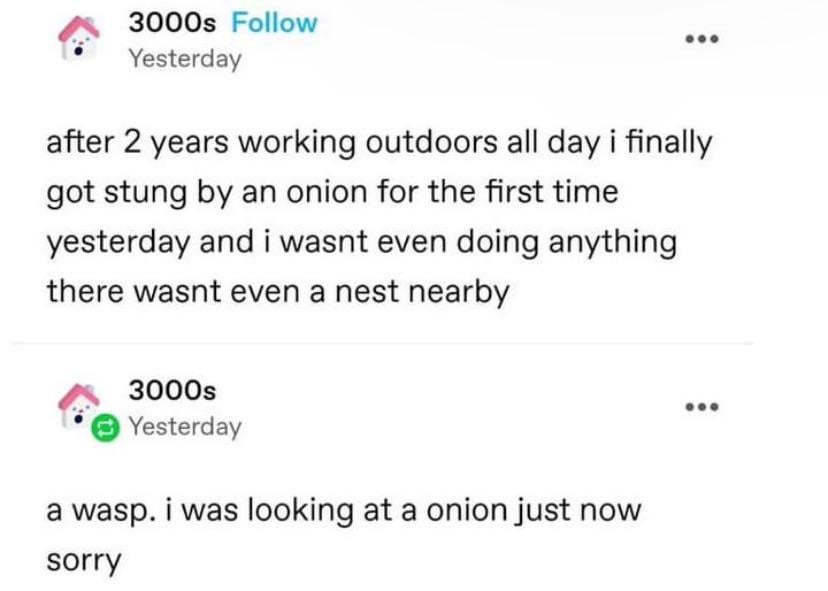
Task: Follow the 3000s blog
Action: click(273, 22)
